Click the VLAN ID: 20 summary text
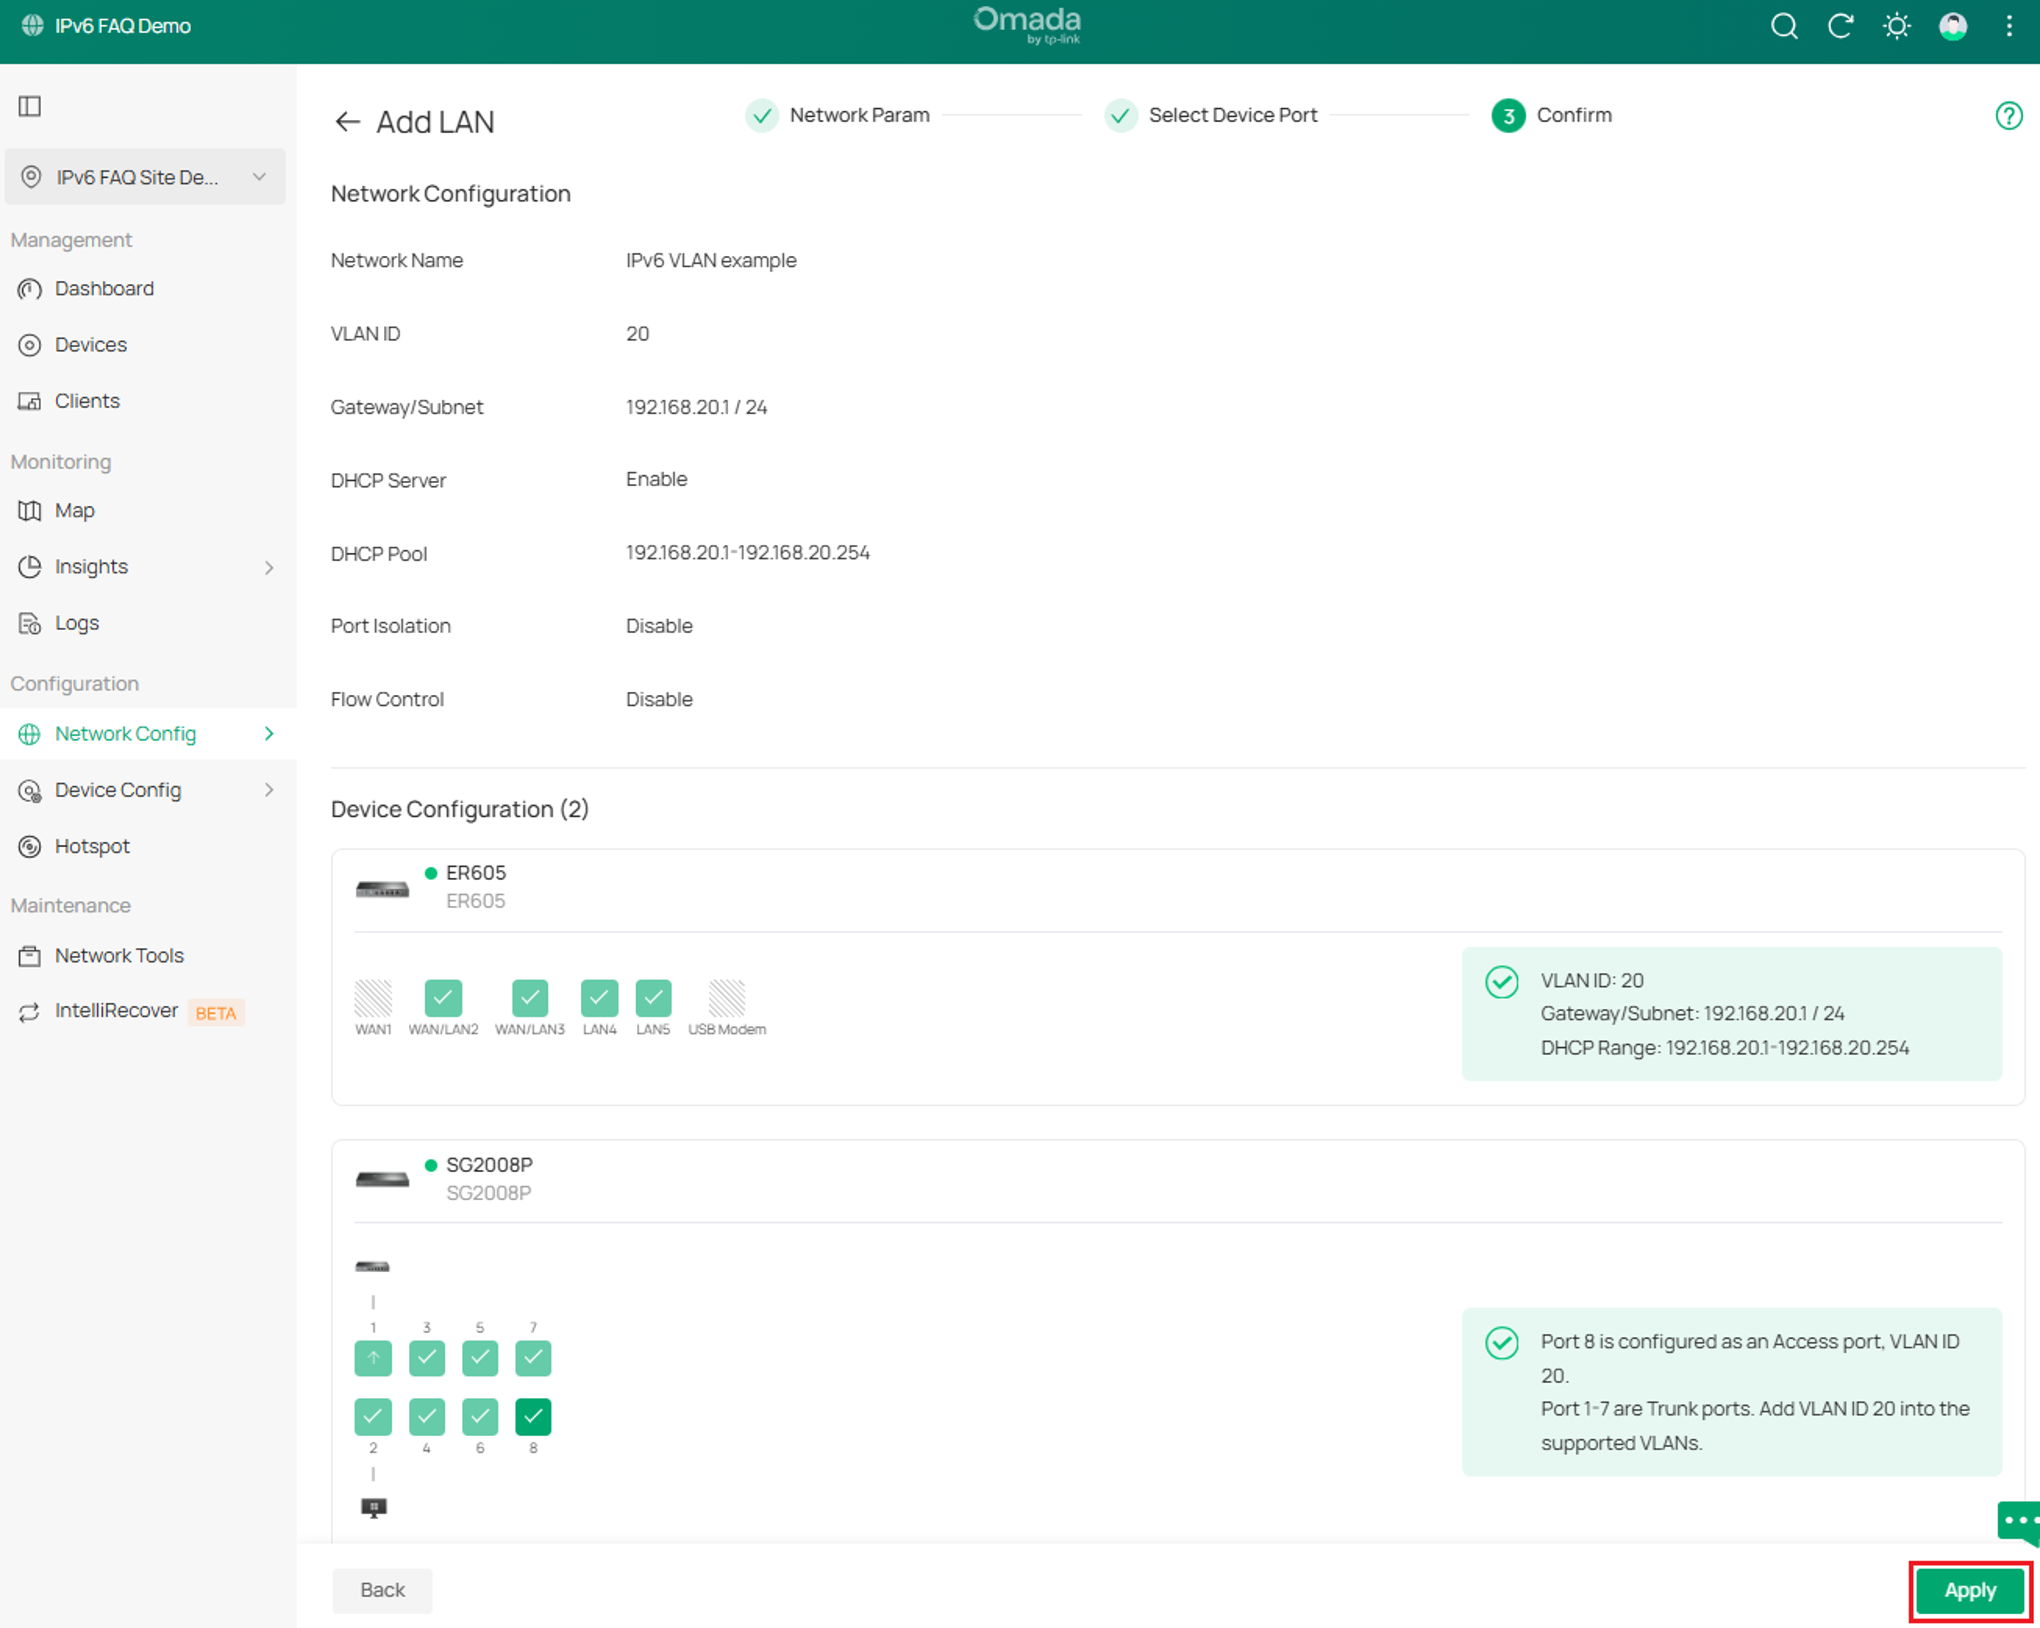2040x1628 pixels. coord(1592,981)
